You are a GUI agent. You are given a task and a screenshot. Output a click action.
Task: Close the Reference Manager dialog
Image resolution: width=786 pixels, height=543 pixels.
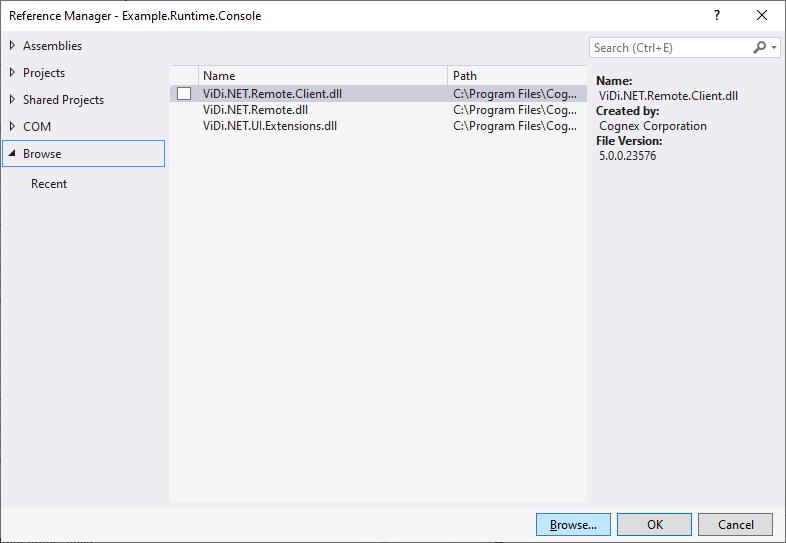point(762,15)
